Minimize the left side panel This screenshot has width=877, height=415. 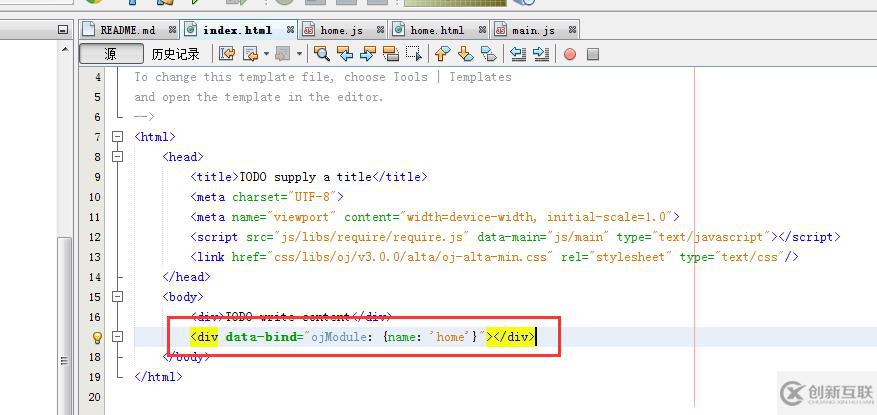[x=64, y=30]
